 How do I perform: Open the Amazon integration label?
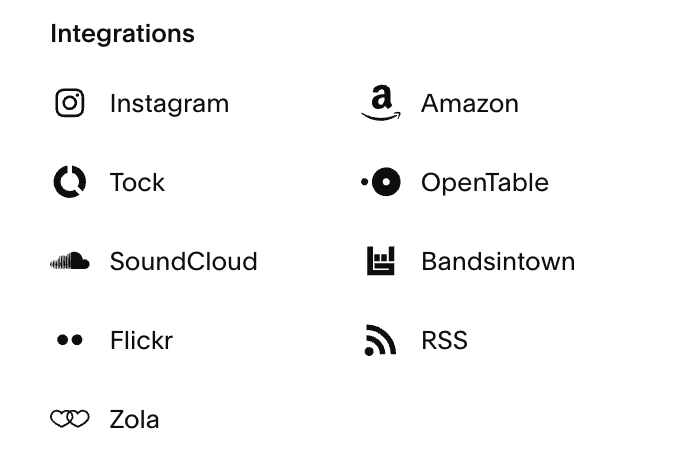click(469, 104)
